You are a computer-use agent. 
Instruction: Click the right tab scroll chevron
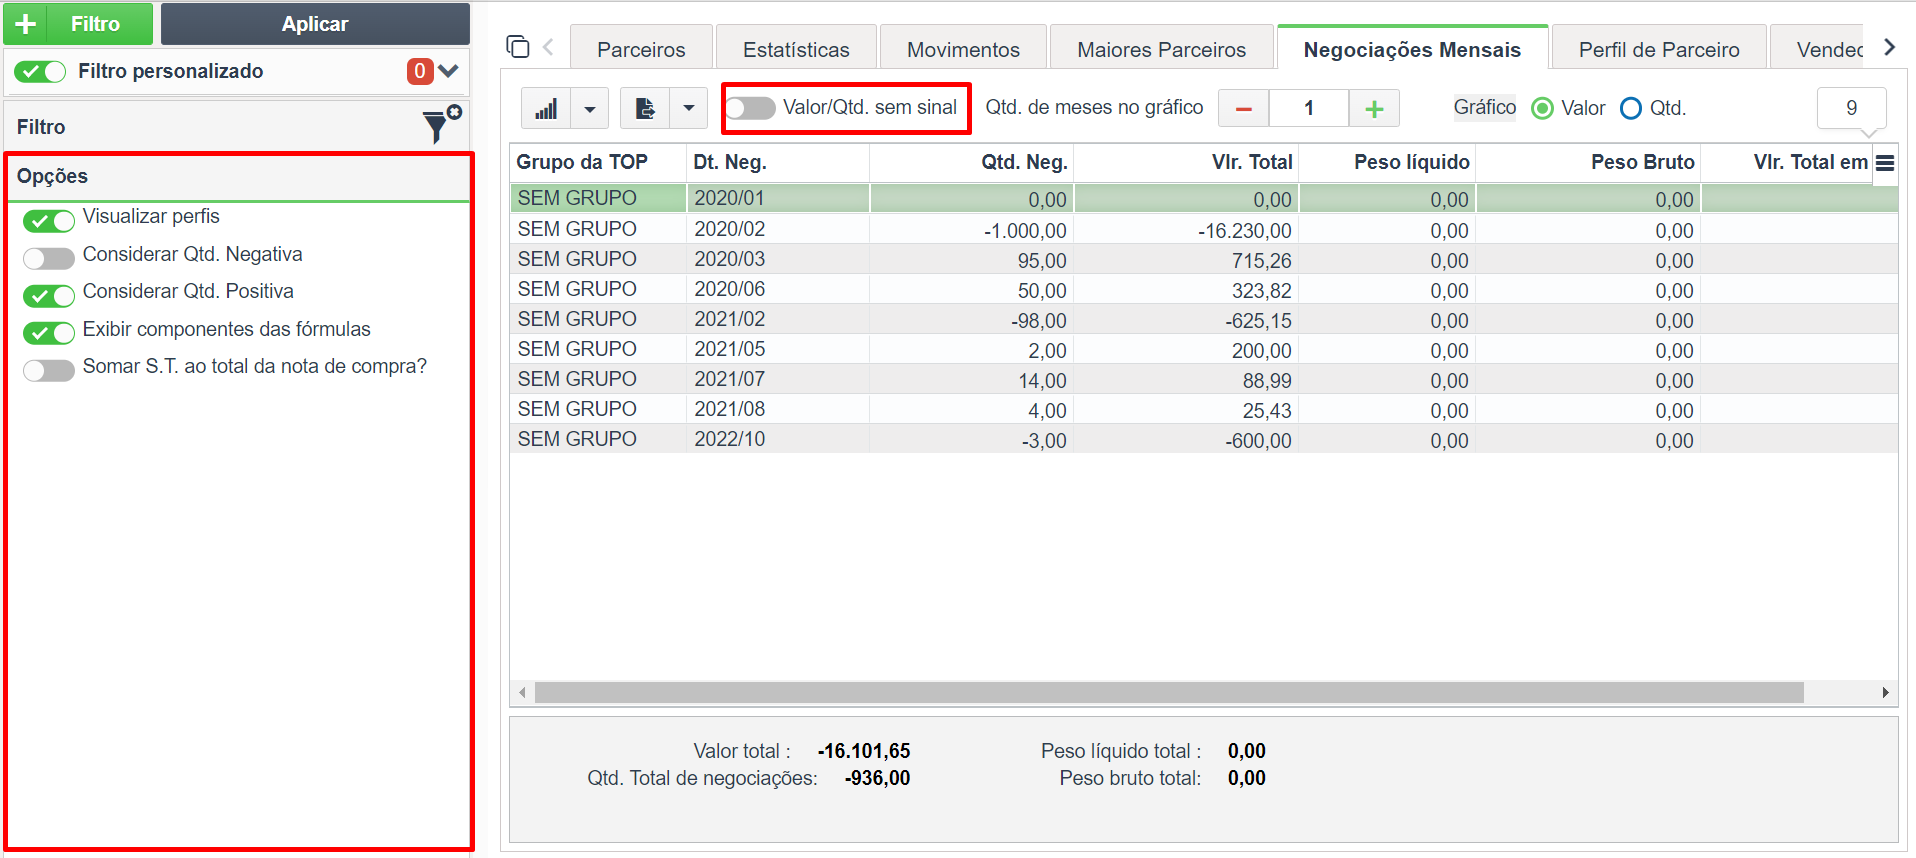pos(1889,47)
